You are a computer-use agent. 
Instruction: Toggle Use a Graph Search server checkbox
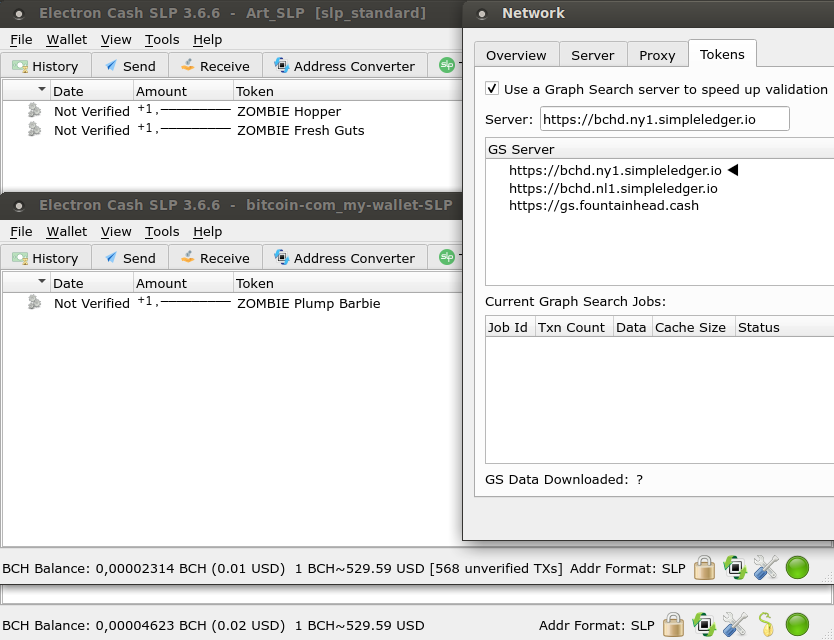[x=492, y=88]
